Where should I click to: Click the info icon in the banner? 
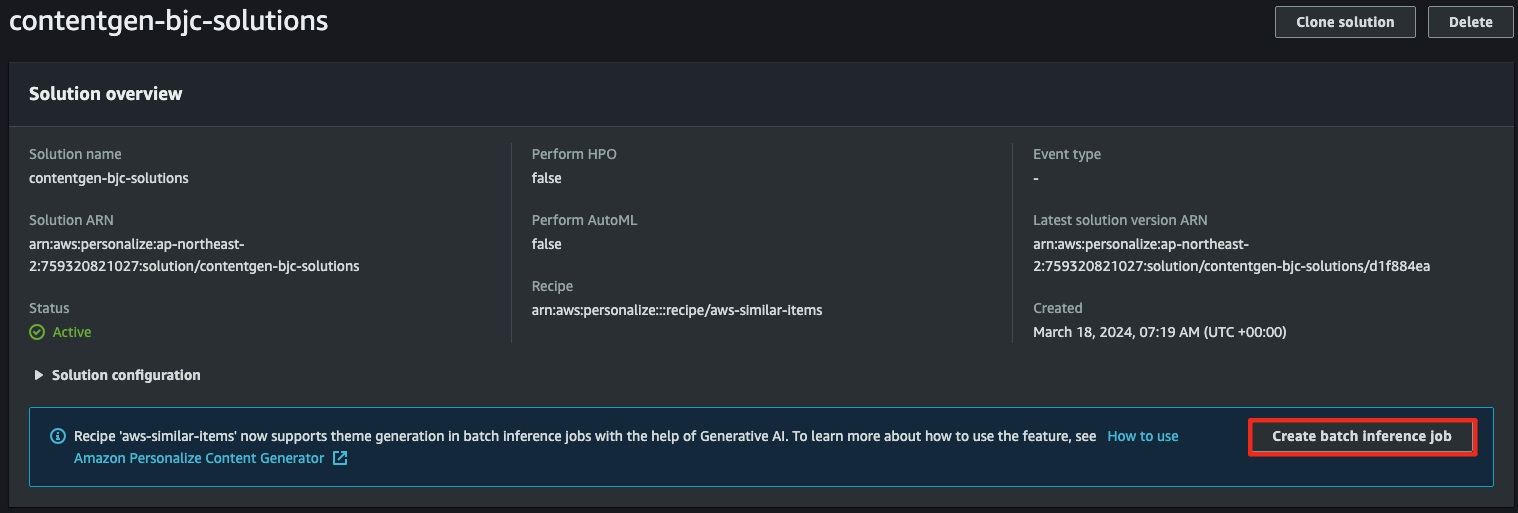point(58,436)
